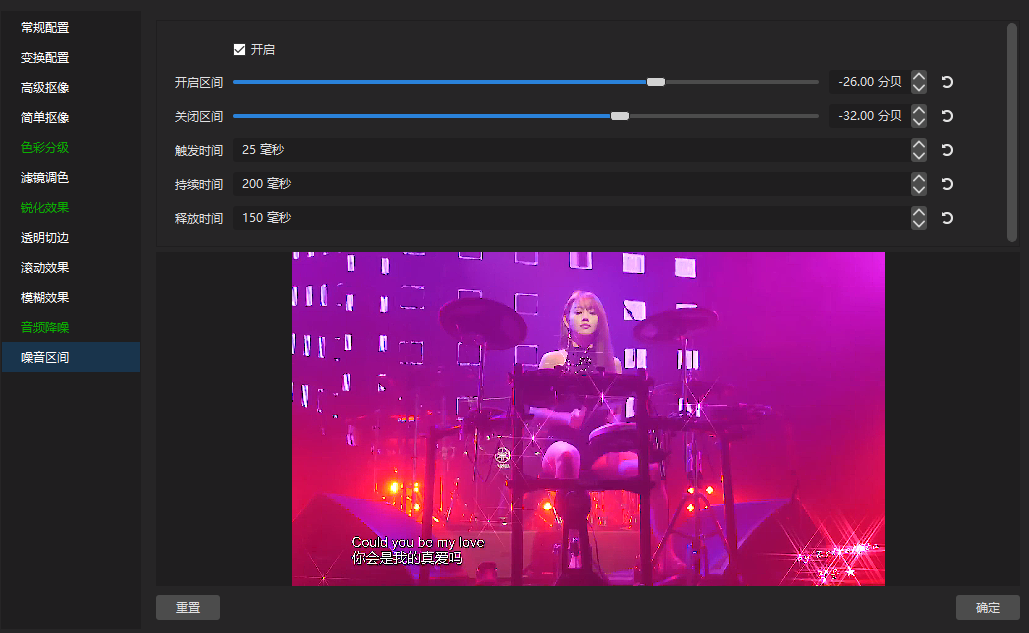Lower 释放时间 with the down arrow
1029x633 pixels.
point(919,224)
